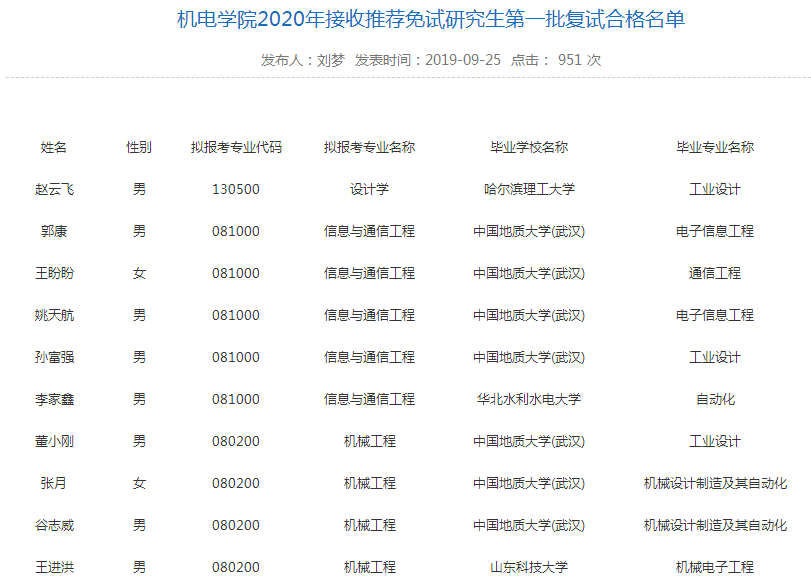Click the code 130500 in 赵云飞 row
The width and height of the screenshot is (811, 585).
click(236, 189)
